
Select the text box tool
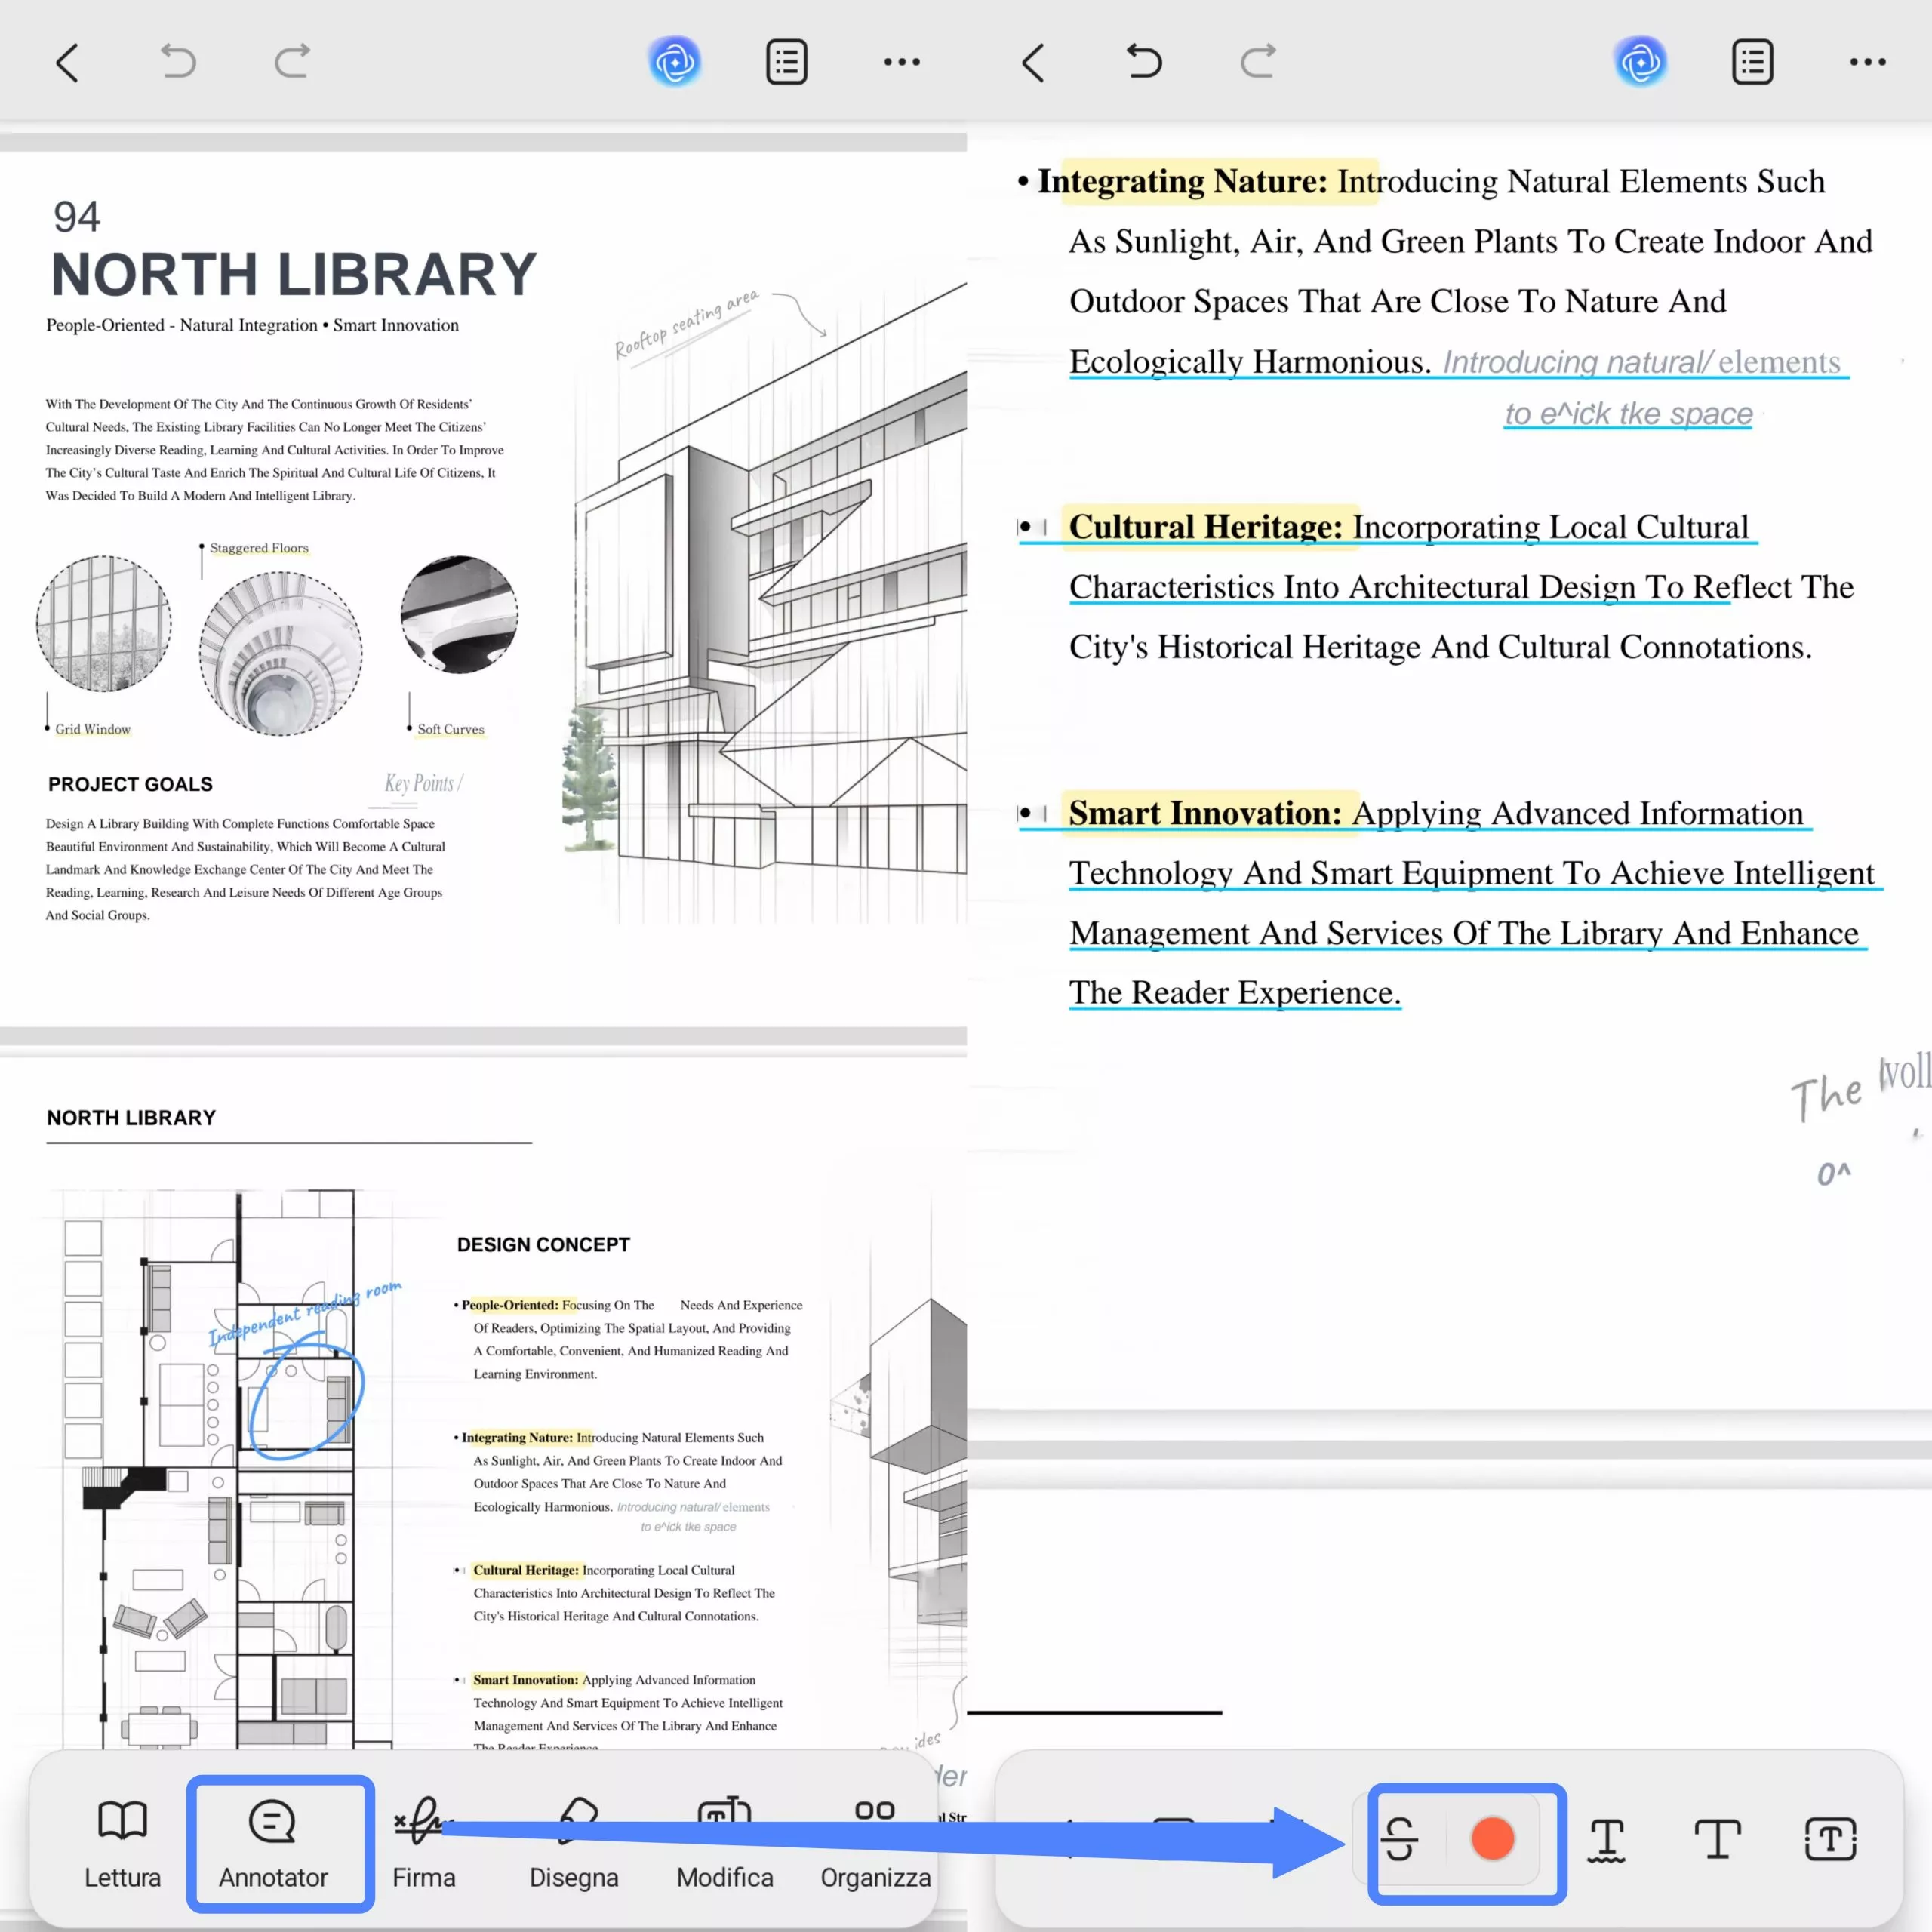pos(1830,1839)
